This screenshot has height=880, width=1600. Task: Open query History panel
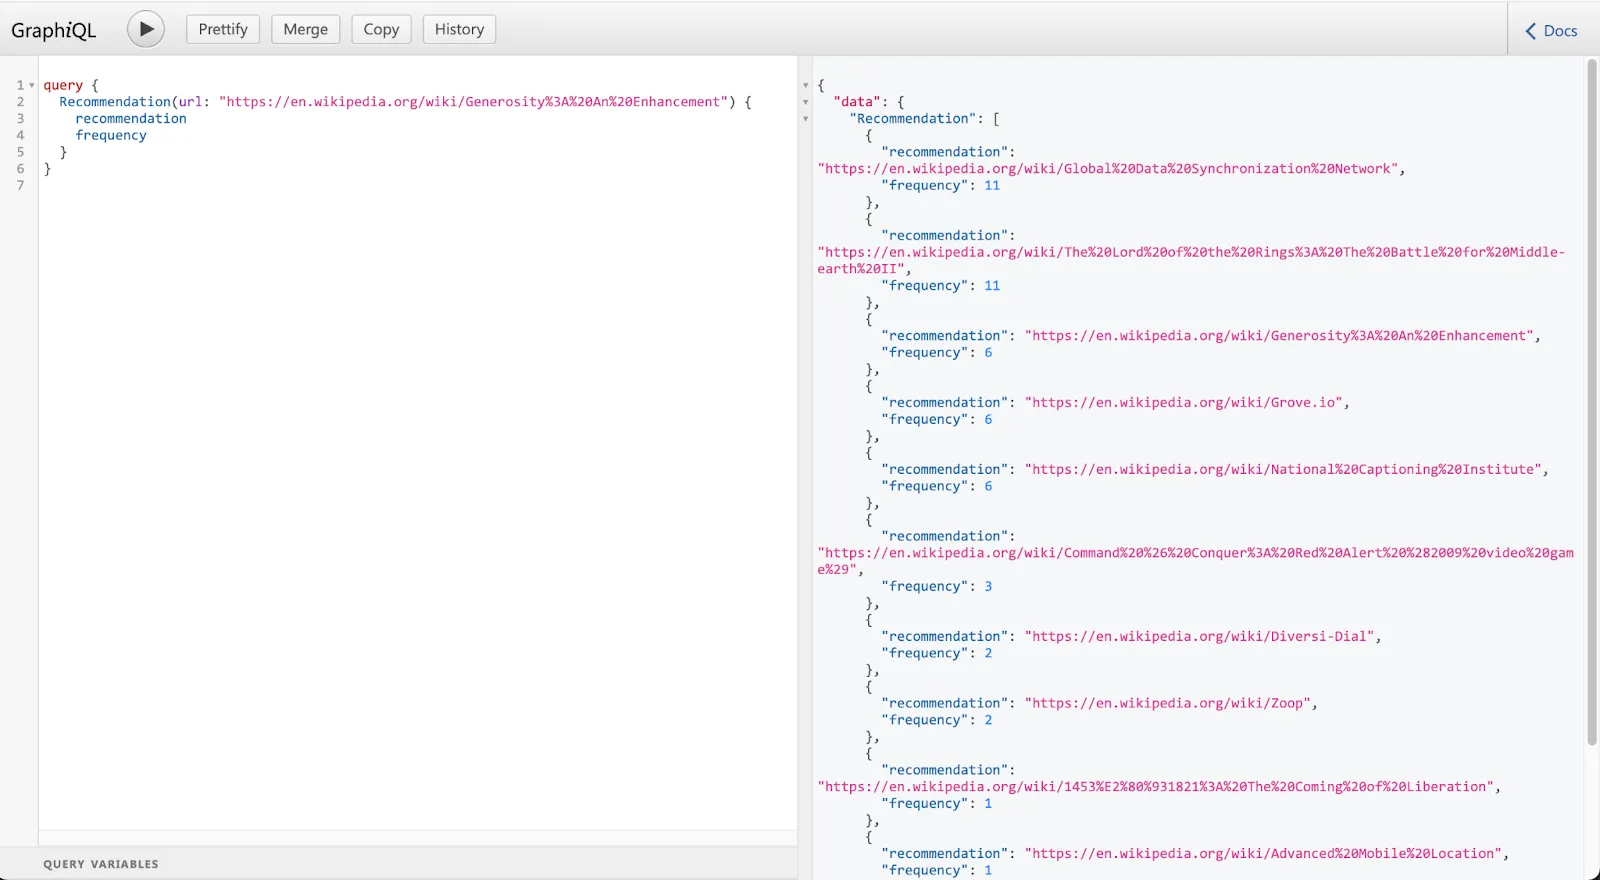pos(459,29)
